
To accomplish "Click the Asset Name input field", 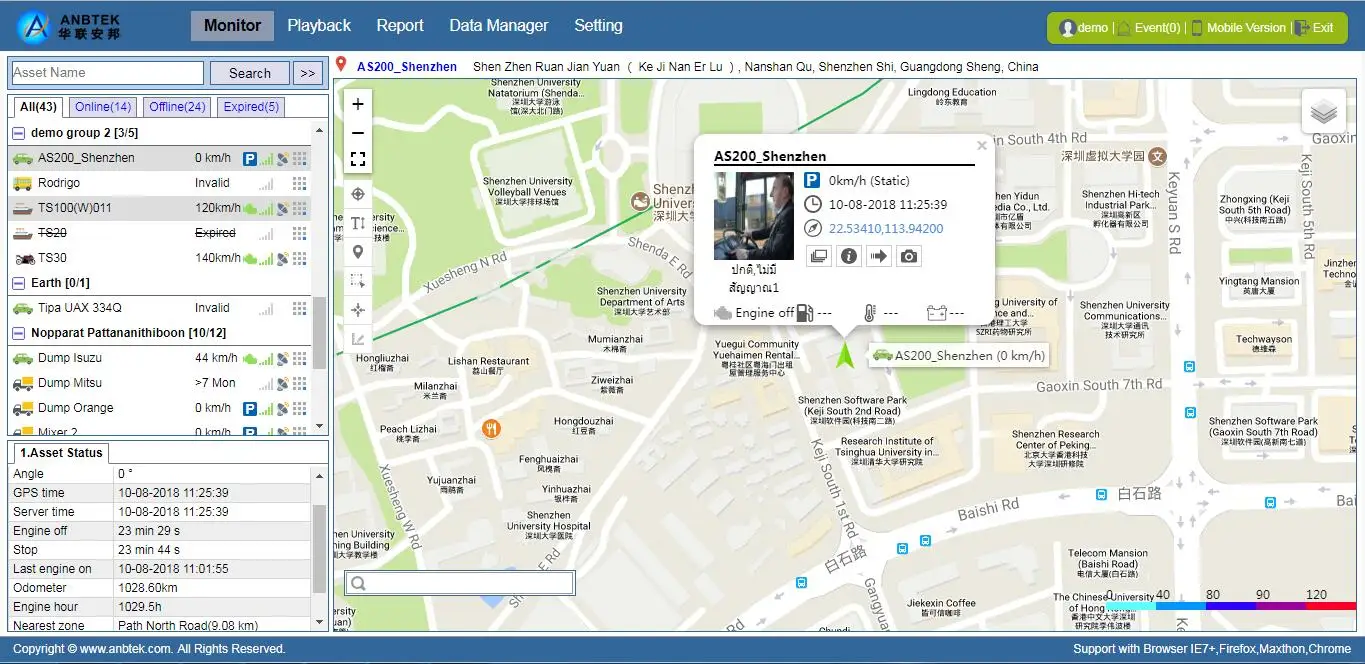I will 107,73.
